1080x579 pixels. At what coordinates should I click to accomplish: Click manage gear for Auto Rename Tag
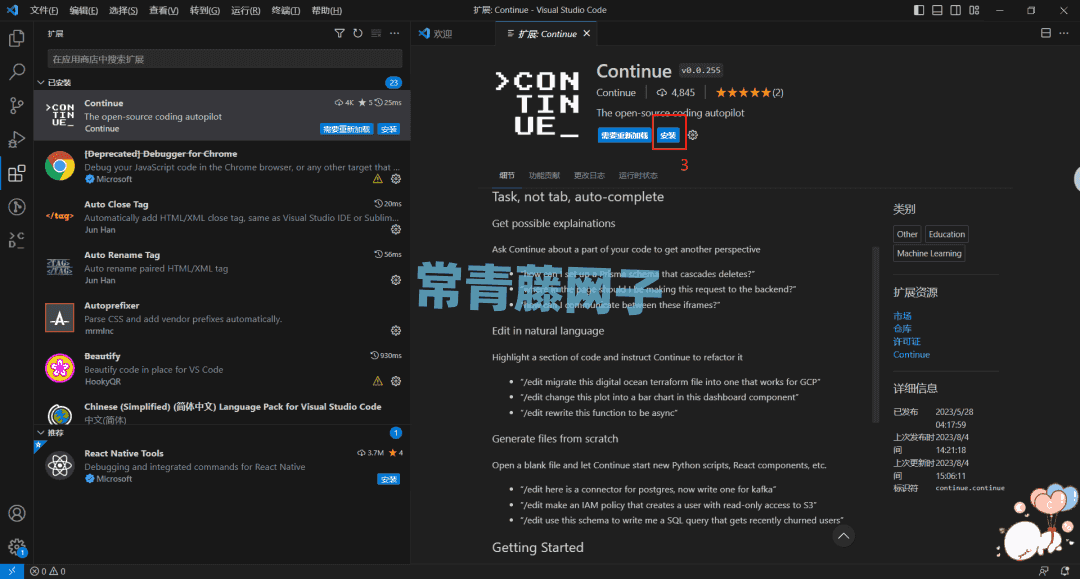pyautogui.click(x=396, y=280)
